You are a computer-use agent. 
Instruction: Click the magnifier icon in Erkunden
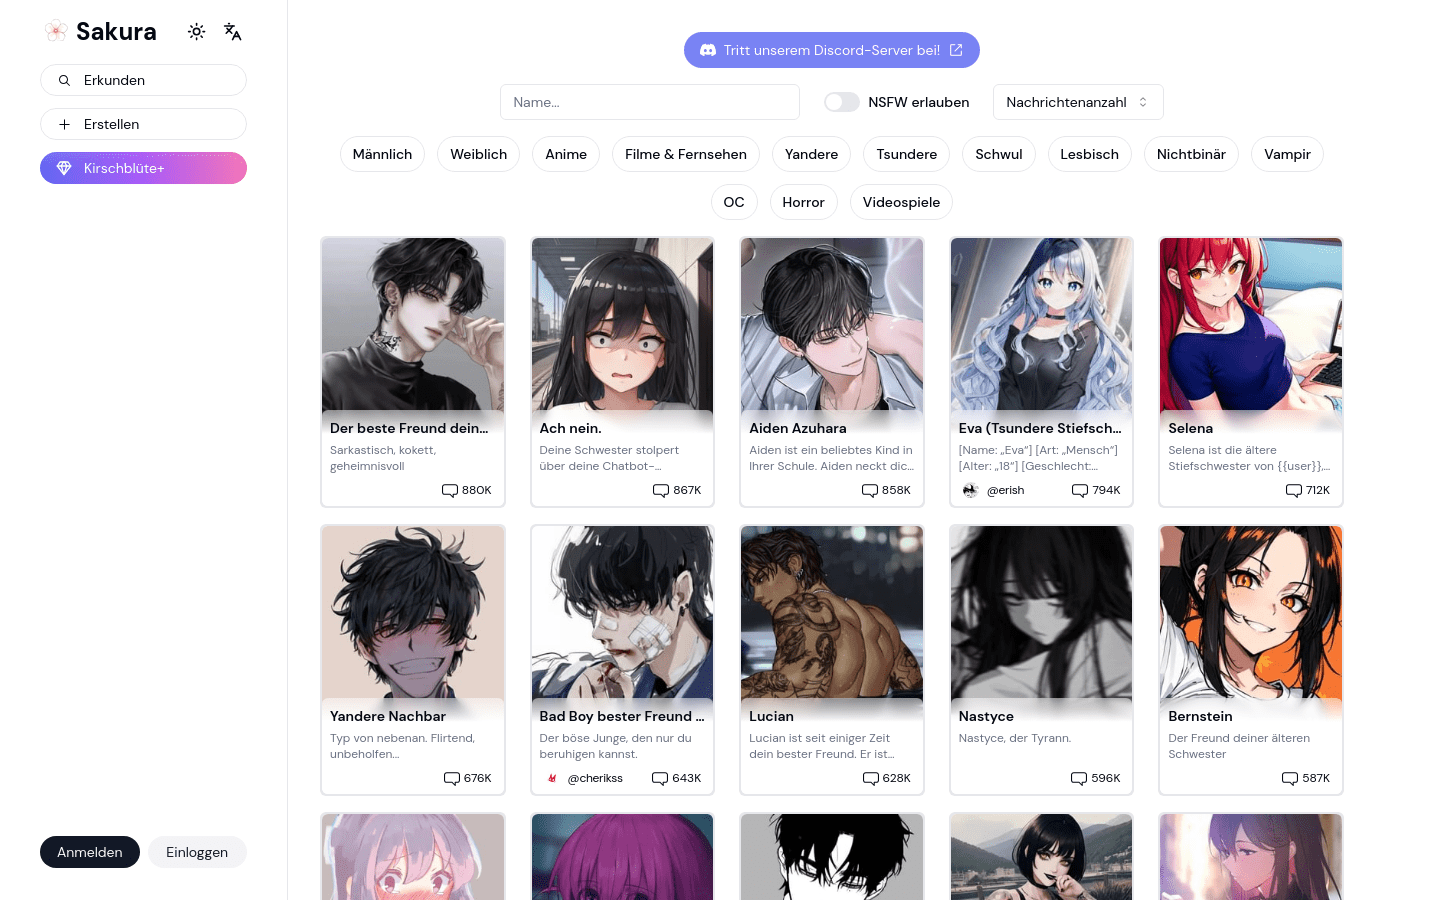(x=64, y=80)
